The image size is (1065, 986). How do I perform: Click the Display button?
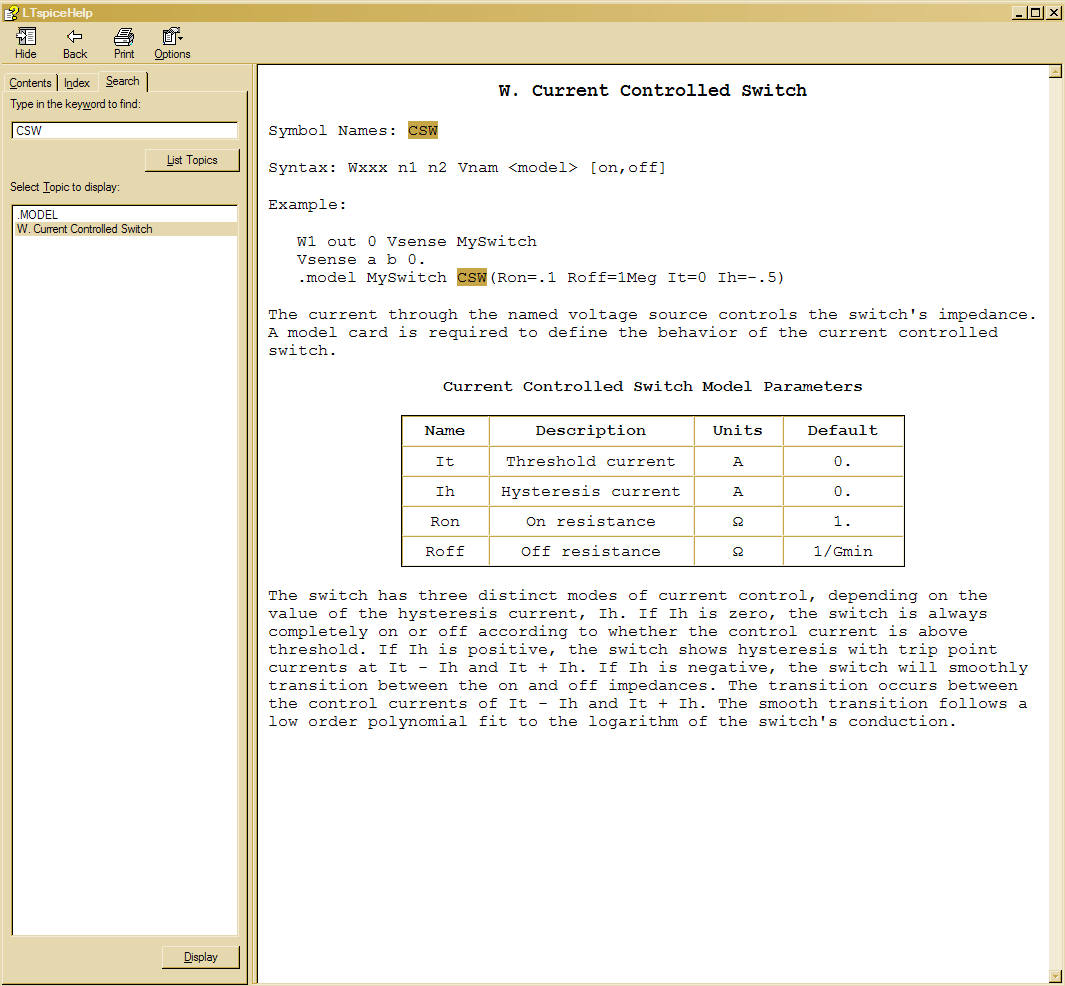[x=200, y=957]
